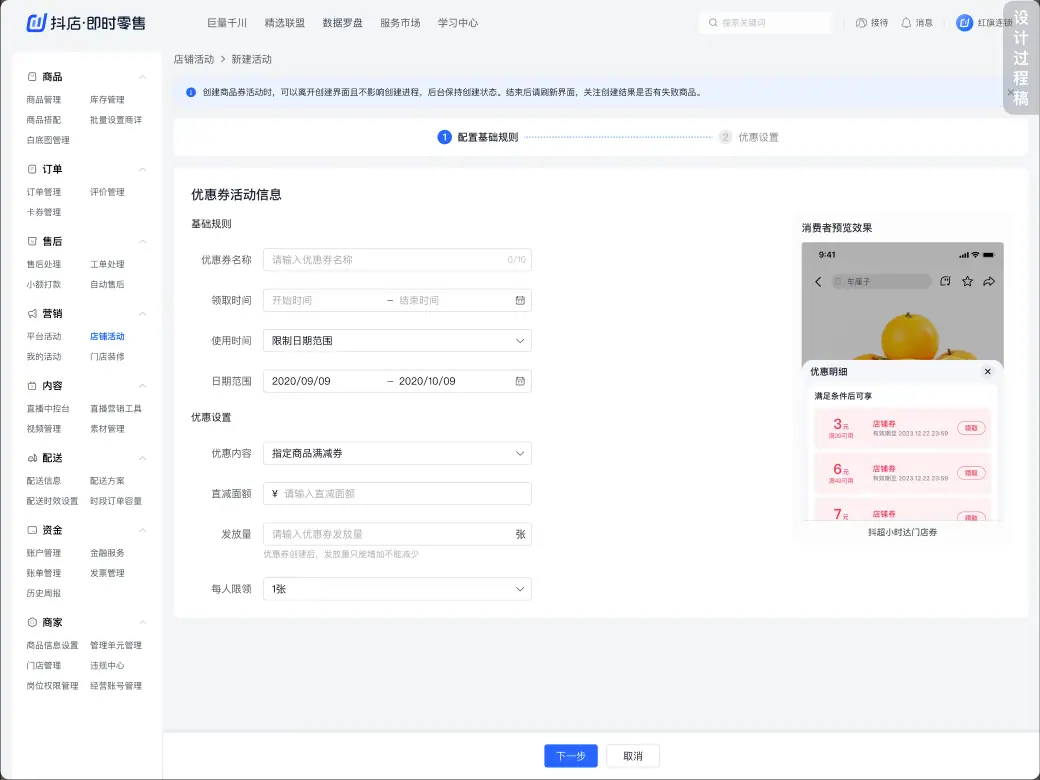
Task: Click star favorite icon in preview
Action: pos(968,281)
